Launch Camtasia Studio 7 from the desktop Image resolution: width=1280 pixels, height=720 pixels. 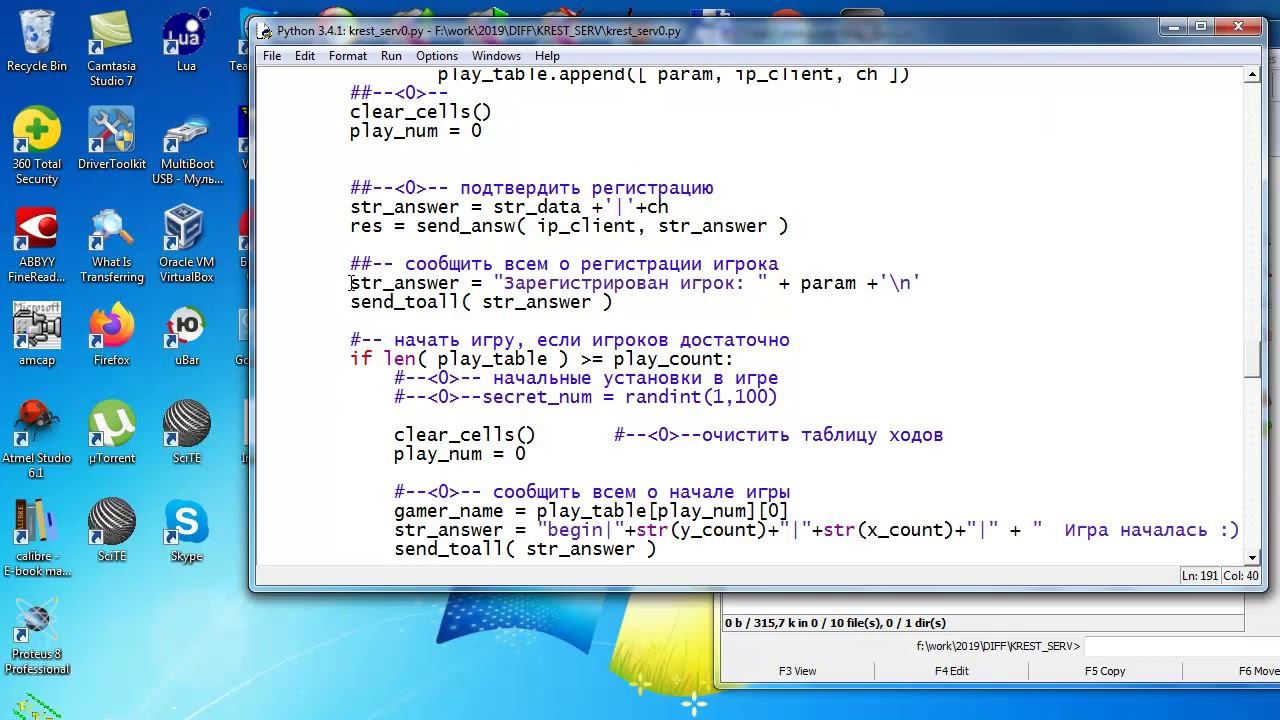tap(111, 48)
